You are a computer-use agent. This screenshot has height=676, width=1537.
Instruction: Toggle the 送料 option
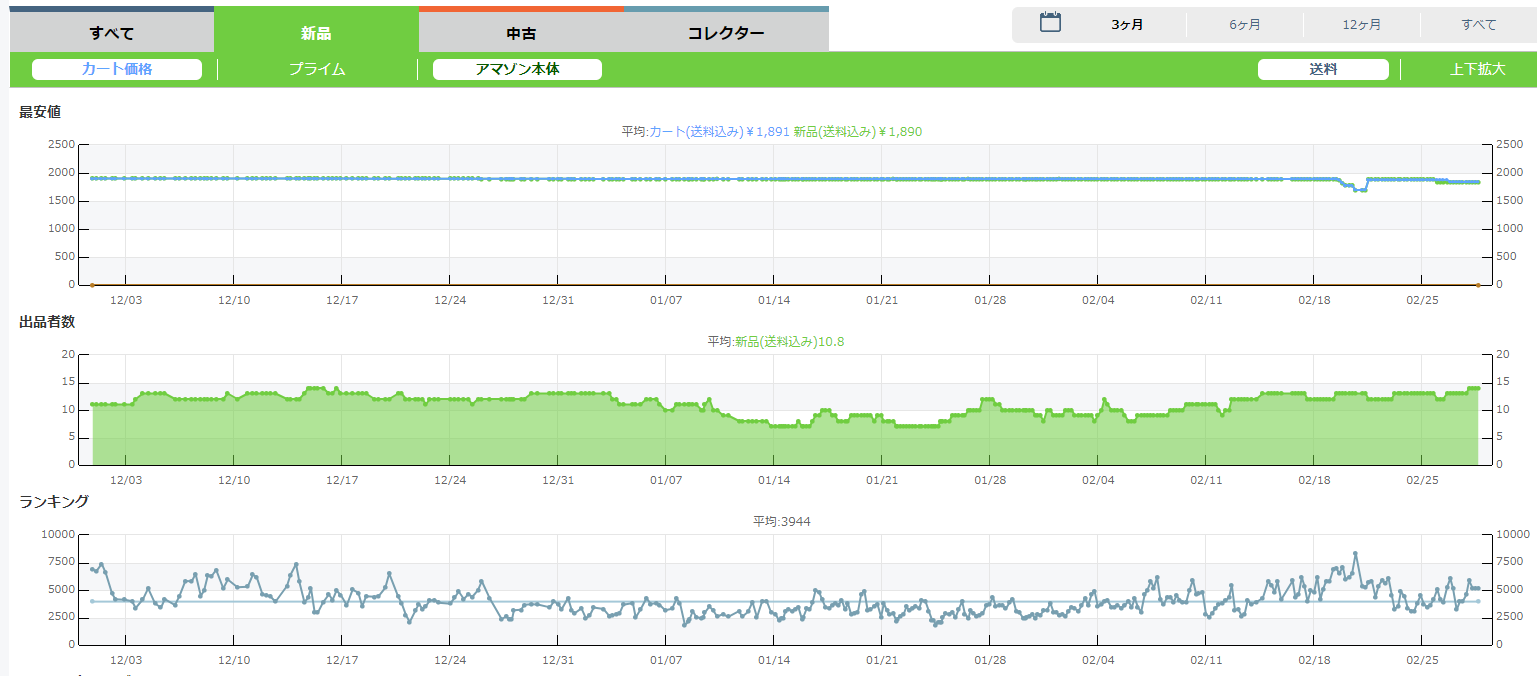pos(1323,69)
